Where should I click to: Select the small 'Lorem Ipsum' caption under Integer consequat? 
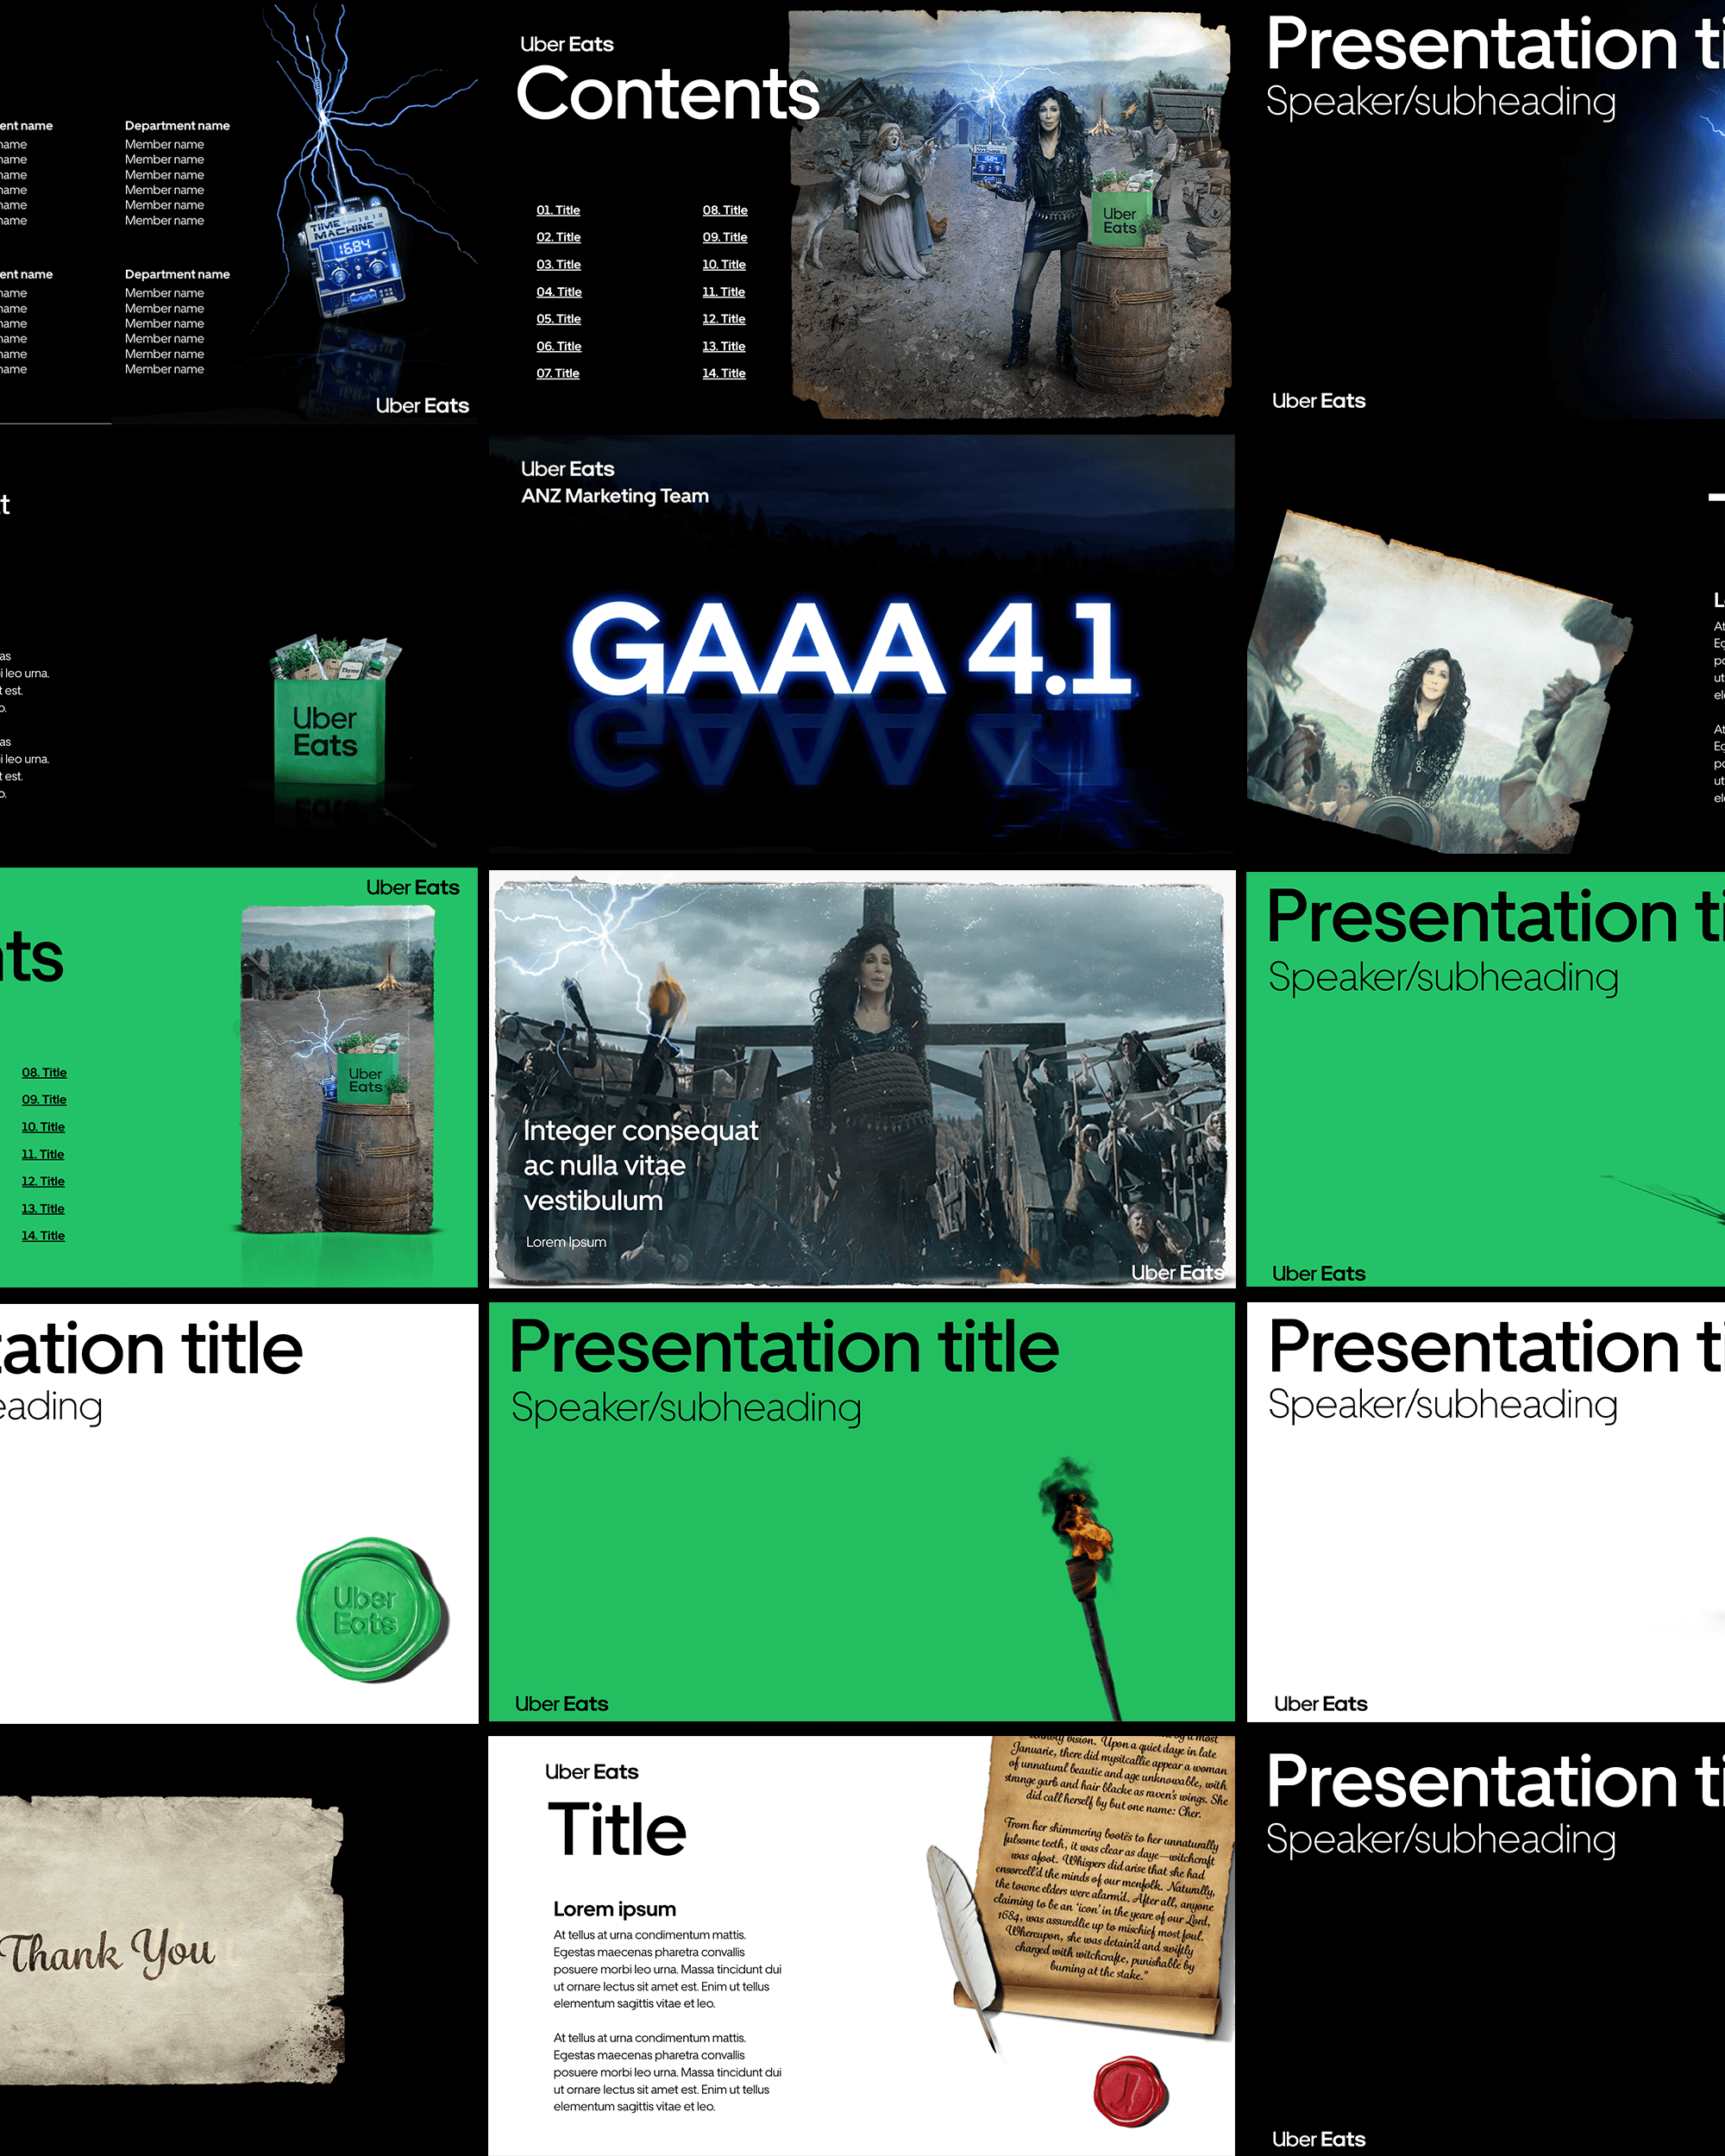(566, 1242)
